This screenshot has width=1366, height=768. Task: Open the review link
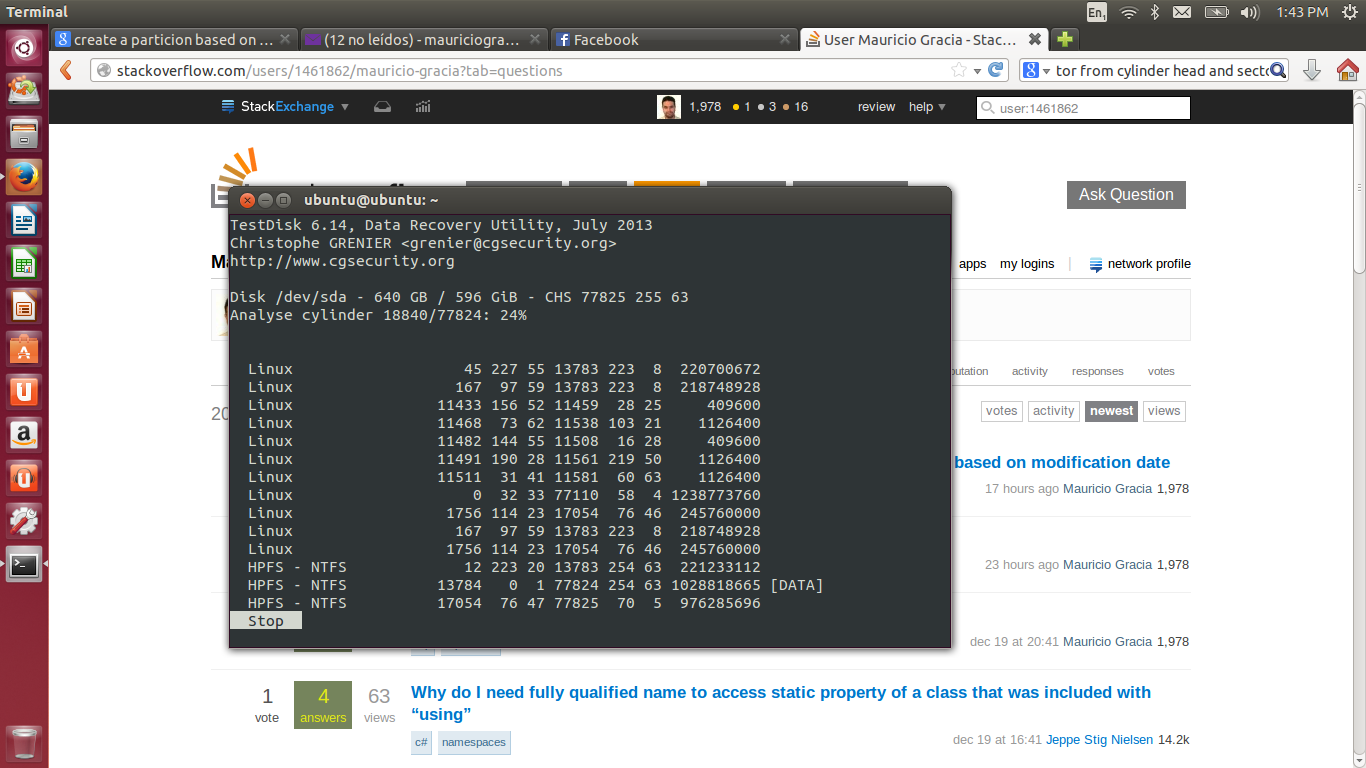tap(876, 107)
